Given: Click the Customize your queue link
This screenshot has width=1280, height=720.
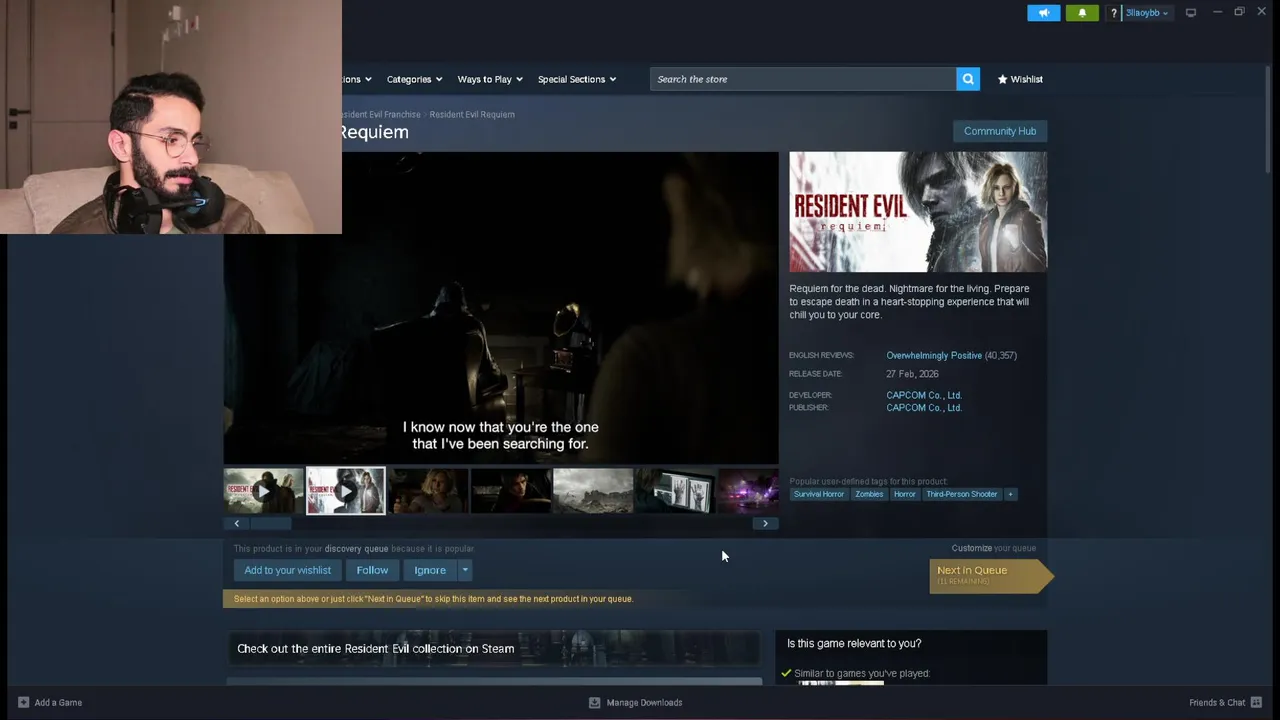Looking at the screenshot, I should tap(994, 548).
